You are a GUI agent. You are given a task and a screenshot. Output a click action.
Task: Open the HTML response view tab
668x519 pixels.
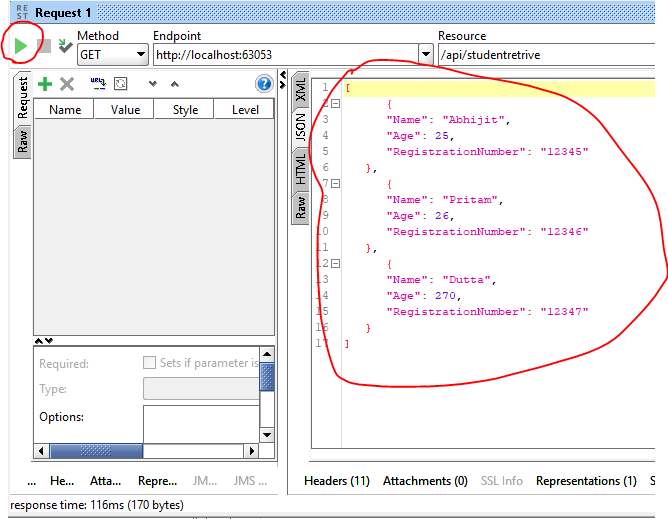tap(301, 169)
